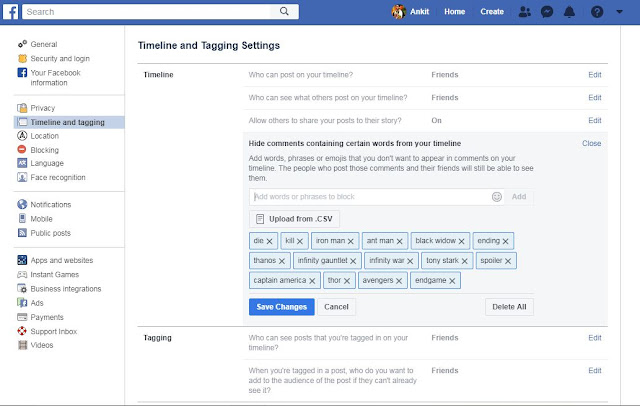Remove the blocked phrase 'ant man'
This screenshot has width=640, height=406.
(400, 241)
